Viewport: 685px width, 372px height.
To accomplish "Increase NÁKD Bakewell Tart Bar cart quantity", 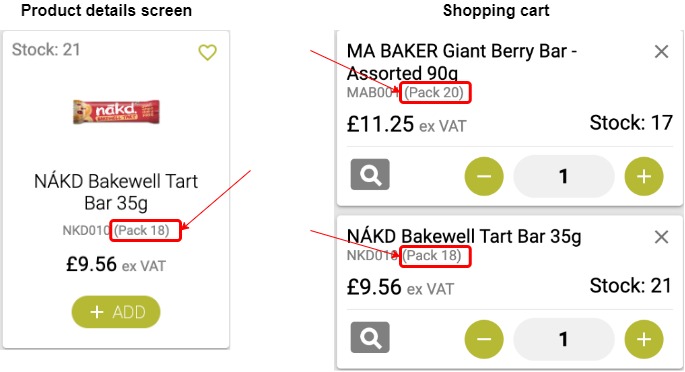I will pyautogui.click(x=644, y=339).
